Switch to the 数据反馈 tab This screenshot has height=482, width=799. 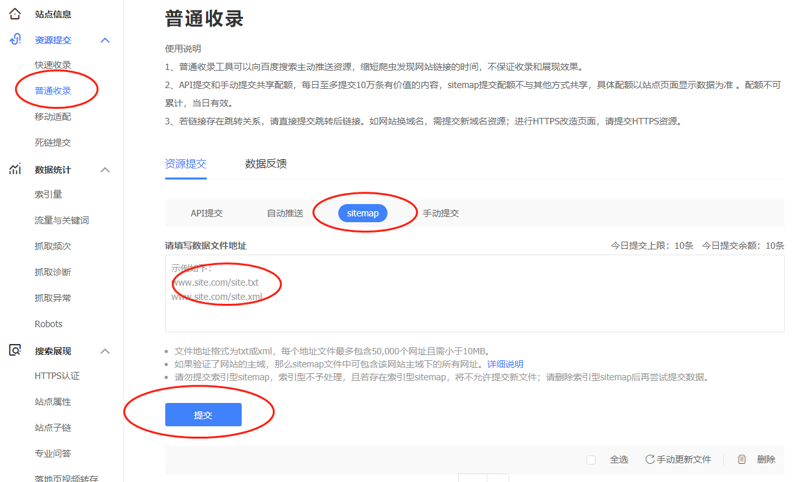pyautogui.click(x=266, y=164)
